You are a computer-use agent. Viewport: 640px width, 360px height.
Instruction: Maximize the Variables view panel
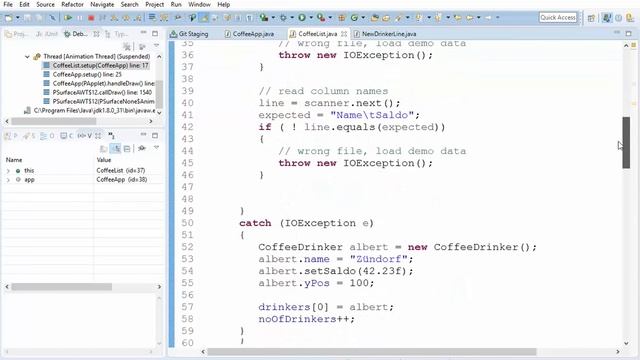click(x=155, y=135)
